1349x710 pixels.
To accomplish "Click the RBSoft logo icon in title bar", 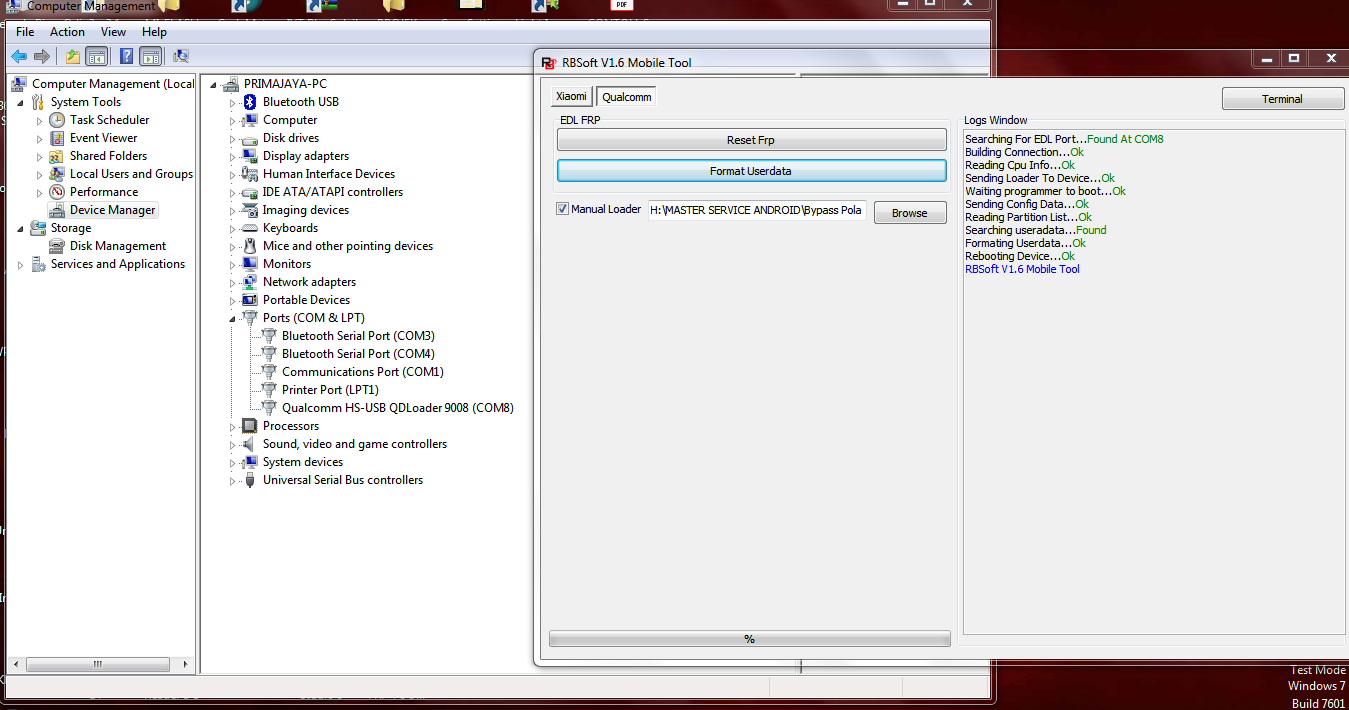I will [548, 63].
